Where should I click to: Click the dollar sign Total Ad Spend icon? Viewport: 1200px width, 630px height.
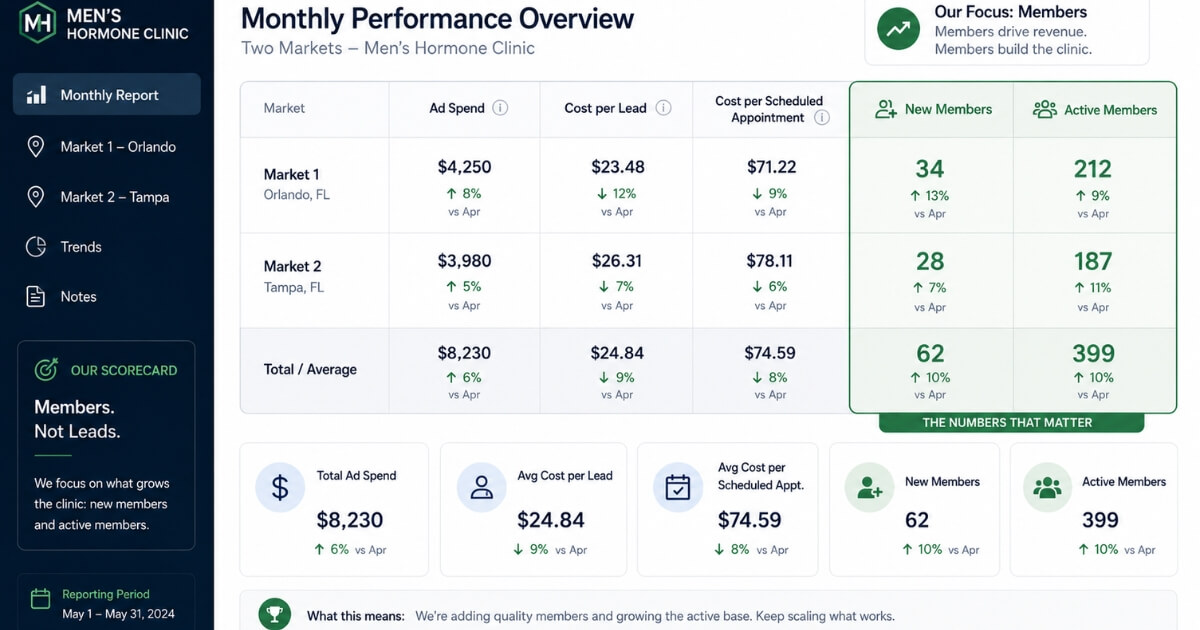pos(280,487)
